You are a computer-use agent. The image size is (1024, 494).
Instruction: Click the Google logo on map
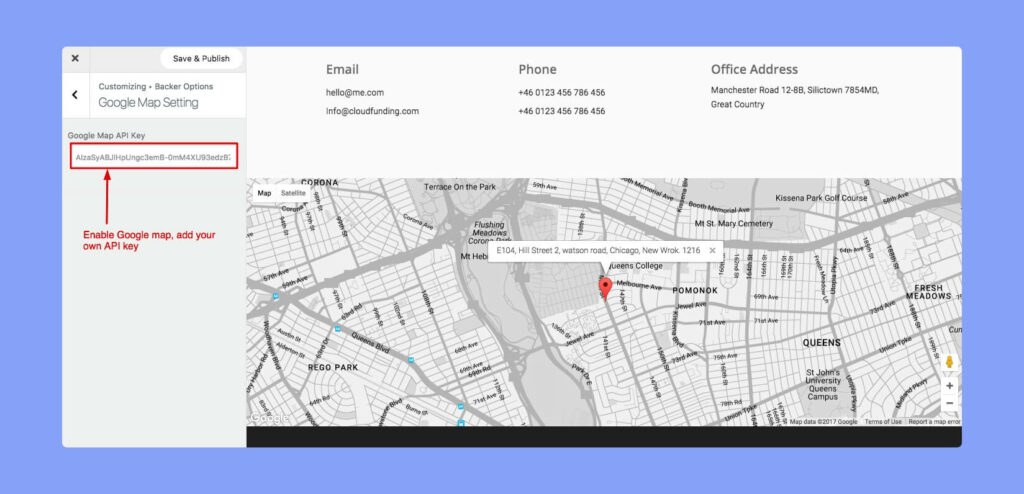tap(269, 418)
